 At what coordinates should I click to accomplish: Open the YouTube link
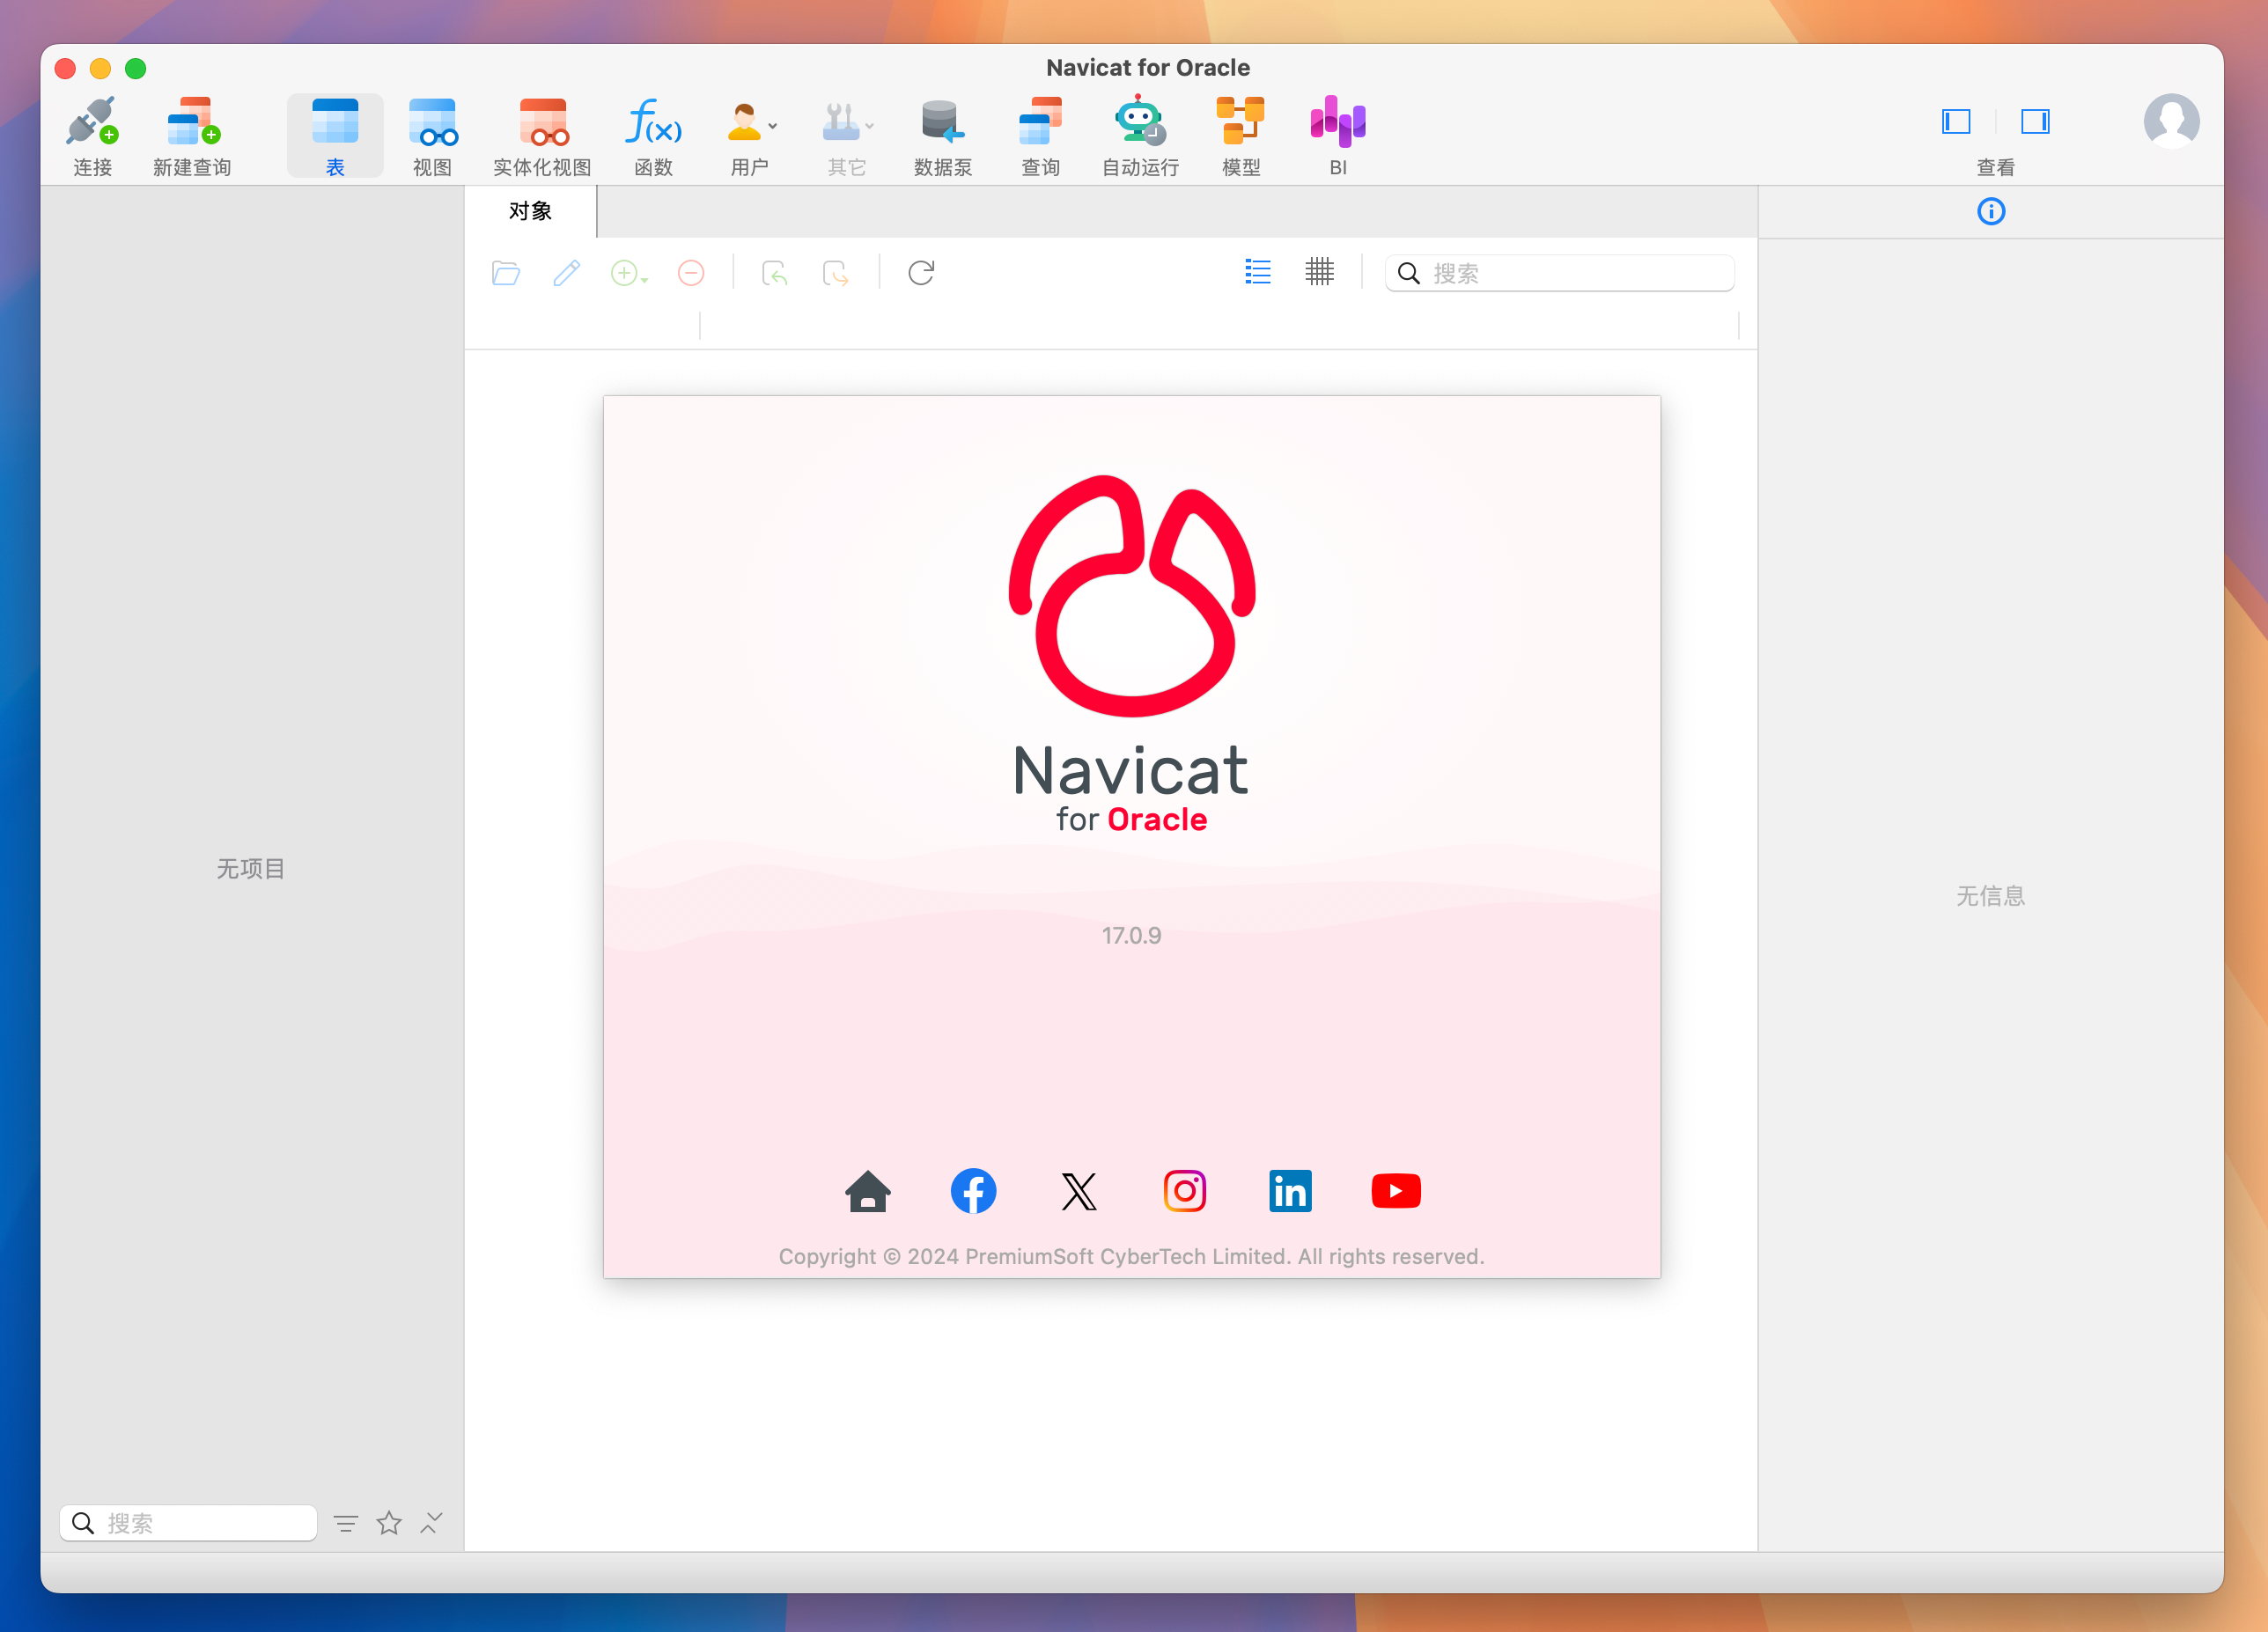point(1395,1191)
